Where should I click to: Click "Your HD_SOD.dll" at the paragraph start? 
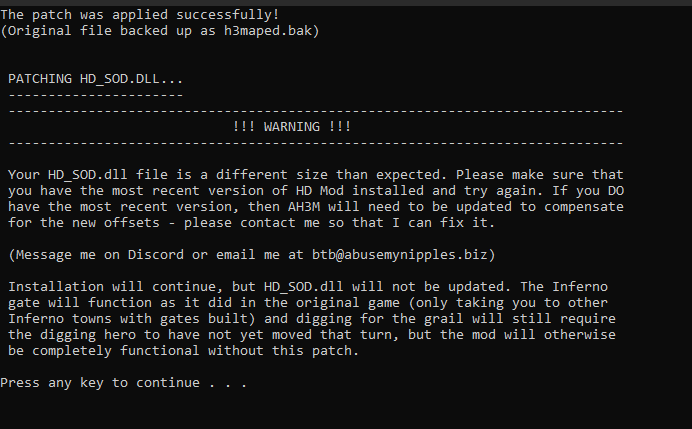[68, 175]
